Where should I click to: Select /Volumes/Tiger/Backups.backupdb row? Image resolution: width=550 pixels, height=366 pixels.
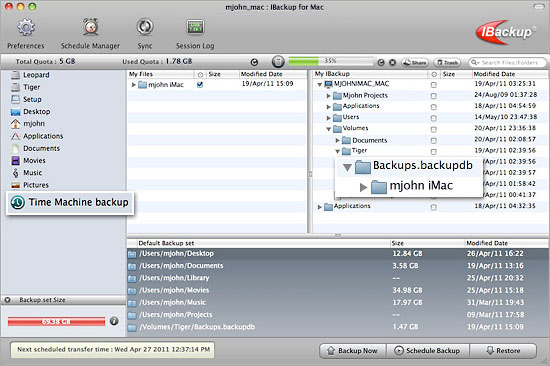(x=338, y=327)
